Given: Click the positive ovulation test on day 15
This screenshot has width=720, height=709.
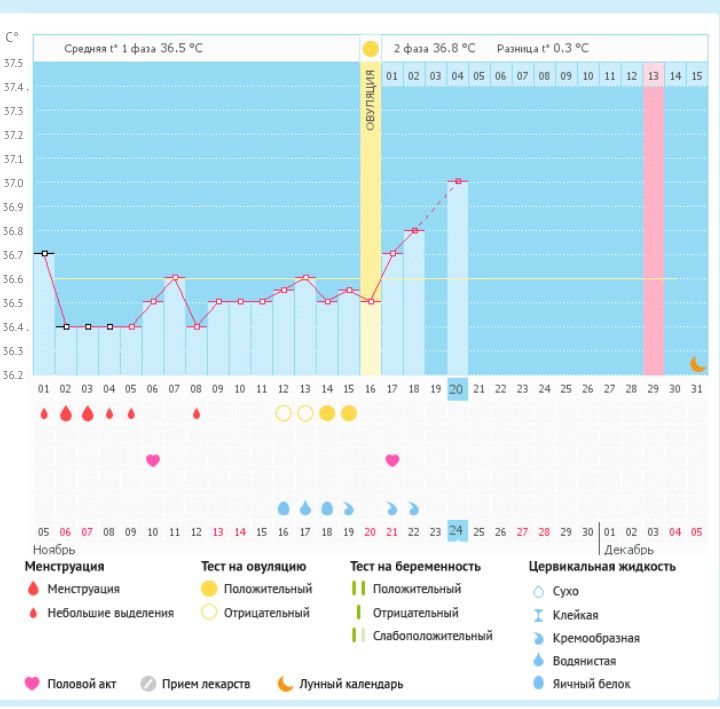Looking at the screenshot, I should [348, 413].
